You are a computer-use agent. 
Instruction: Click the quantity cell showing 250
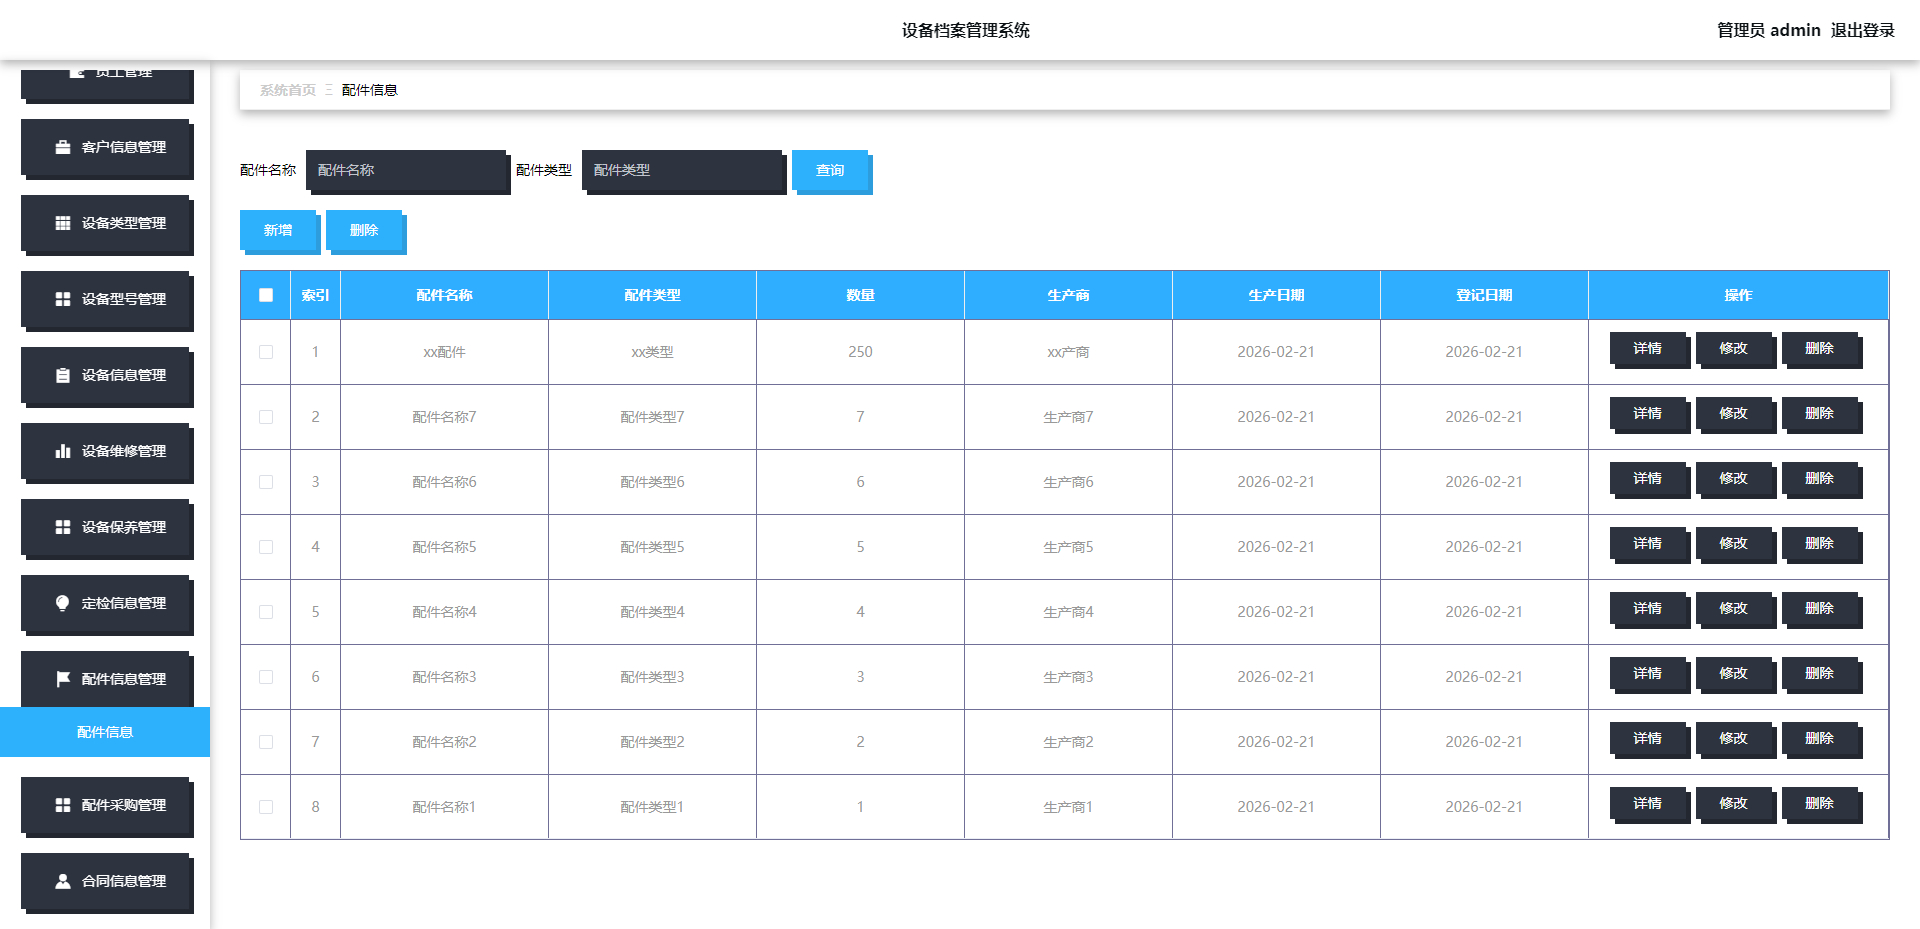(860, 352)
